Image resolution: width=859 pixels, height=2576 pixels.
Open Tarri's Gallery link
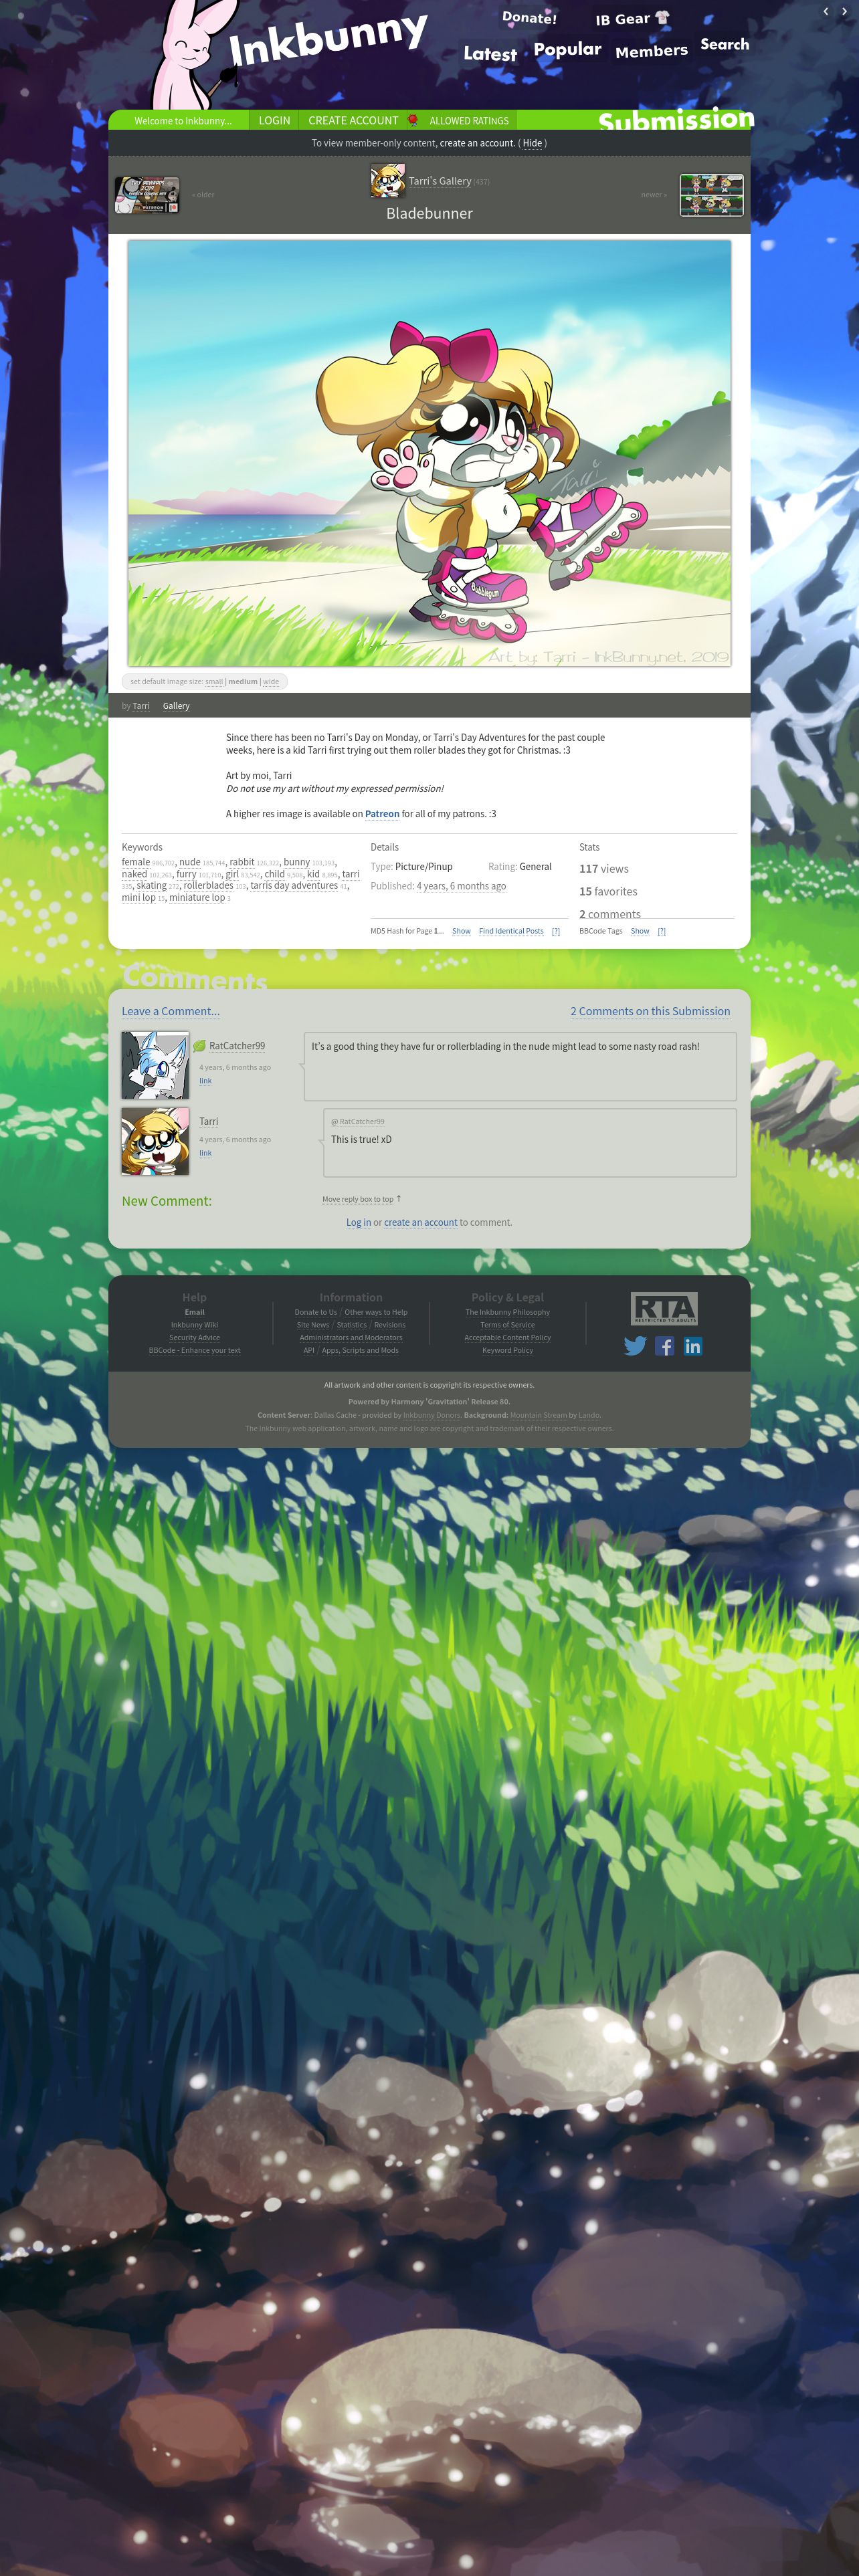tap(439, 181)
